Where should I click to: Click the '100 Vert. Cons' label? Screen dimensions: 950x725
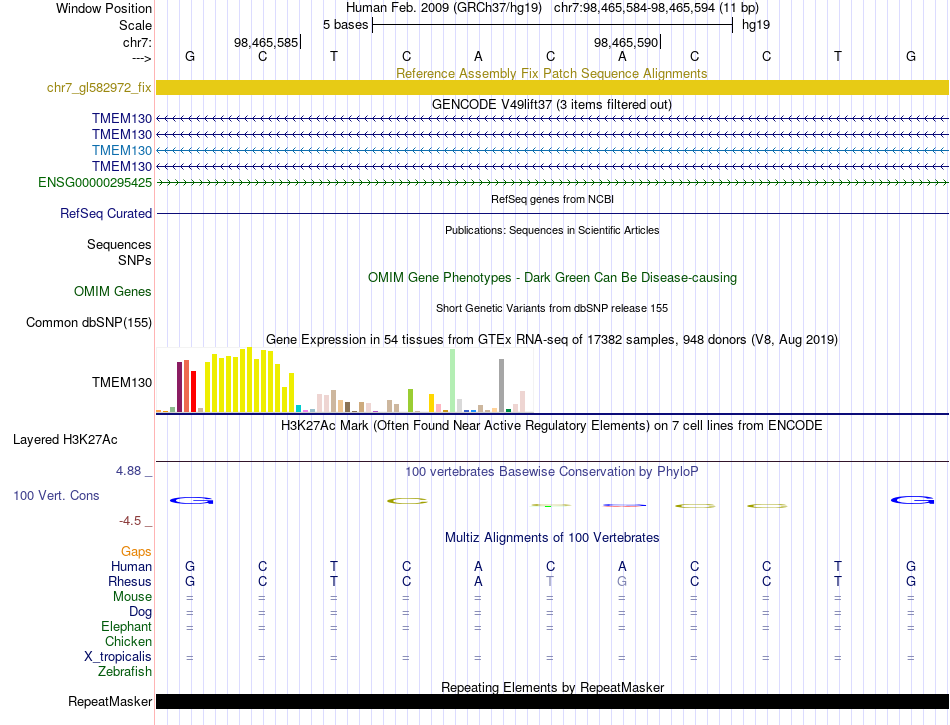[x=56, y=495]
